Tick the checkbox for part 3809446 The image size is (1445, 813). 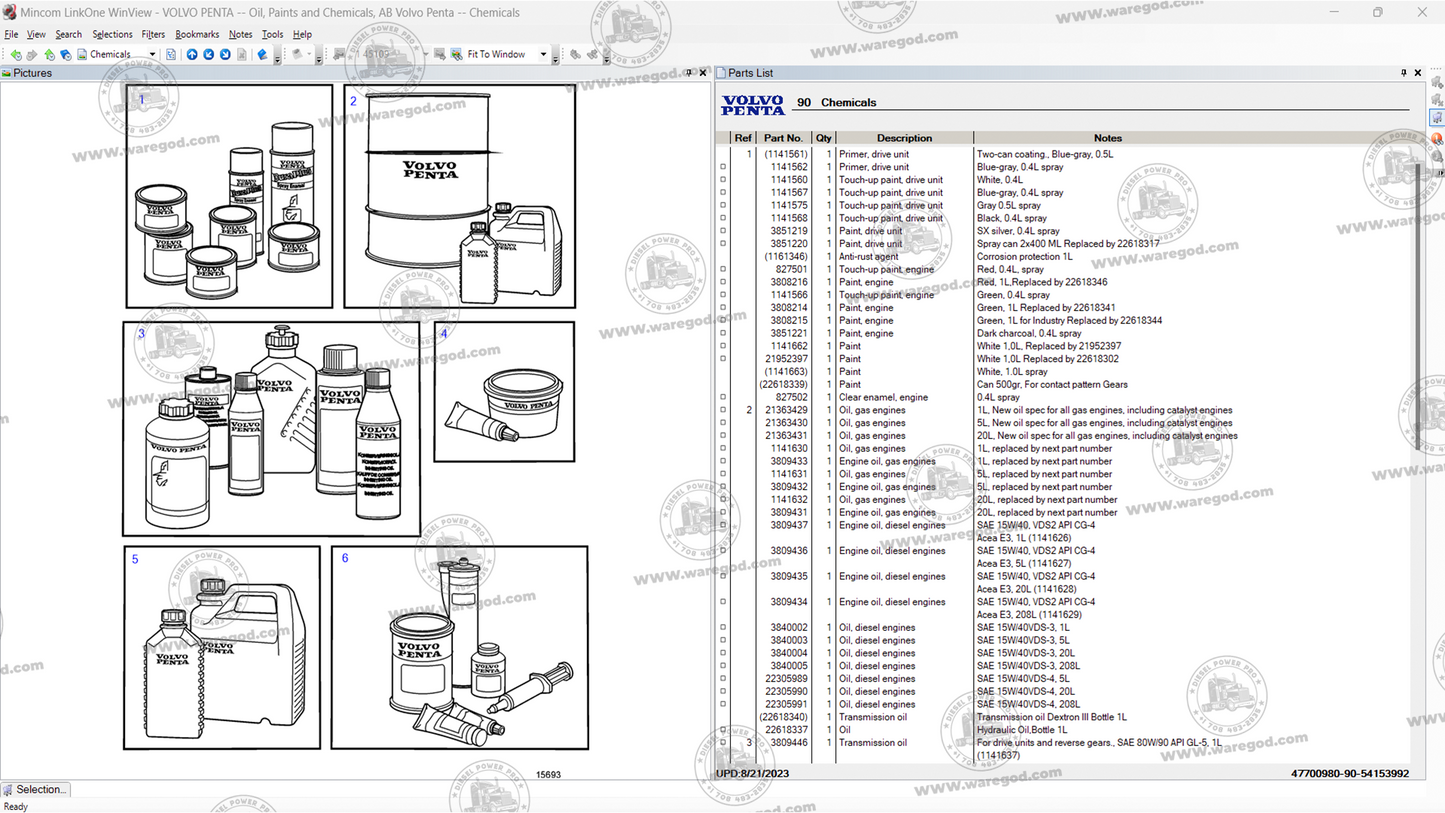(723, 743)
